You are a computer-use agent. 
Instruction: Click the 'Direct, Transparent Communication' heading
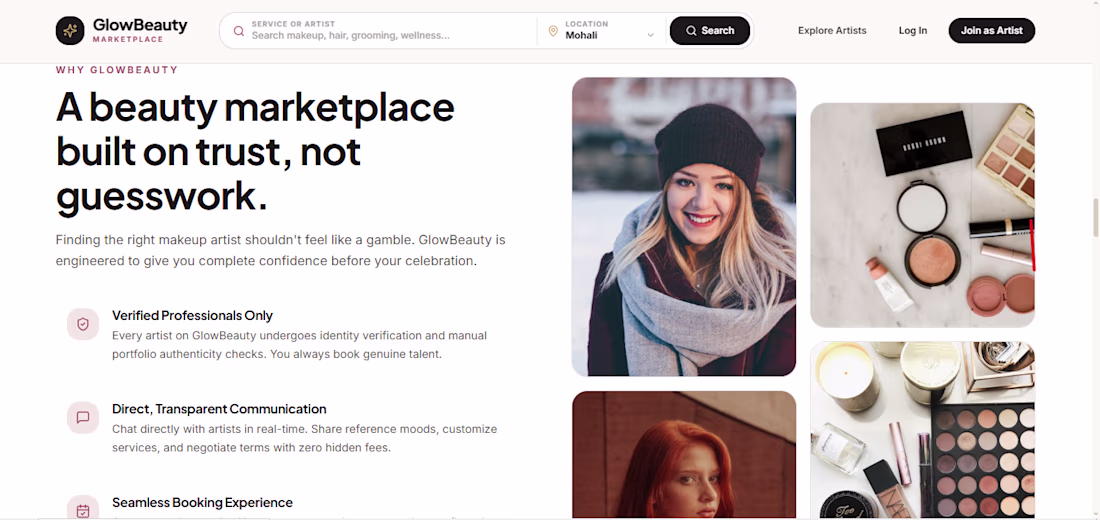(219, 409)
